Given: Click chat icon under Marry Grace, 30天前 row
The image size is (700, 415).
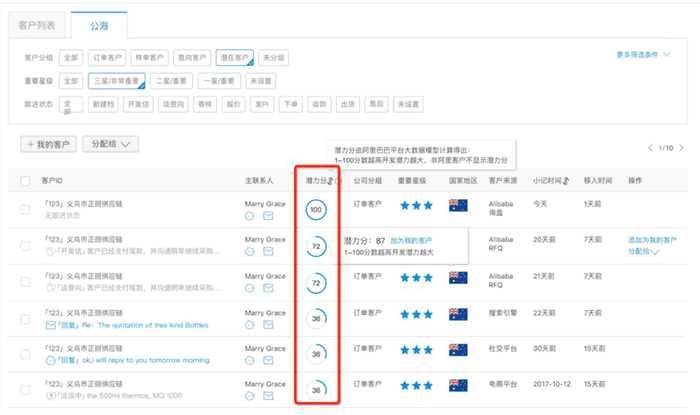Looking at the screenshot, I should click(250, 360).
